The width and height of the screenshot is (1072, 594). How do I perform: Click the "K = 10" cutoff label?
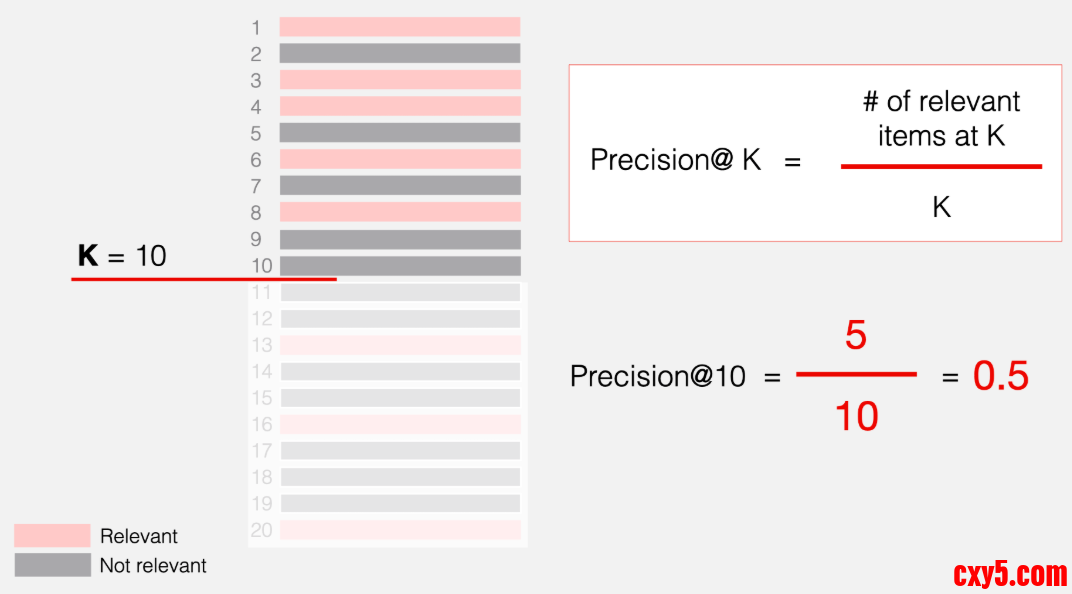pos(122,256)
